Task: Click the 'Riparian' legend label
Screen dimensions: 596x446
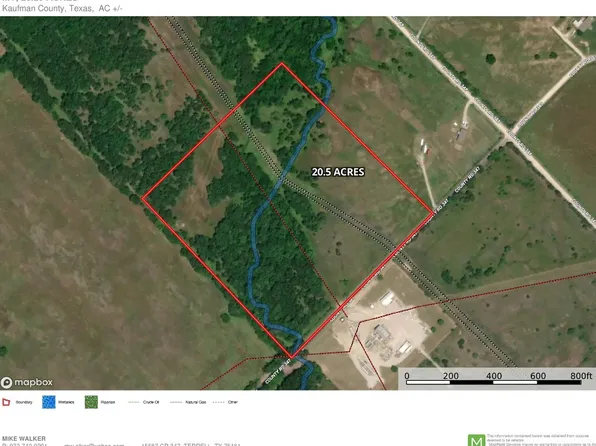Action: (x=108, y=402)
